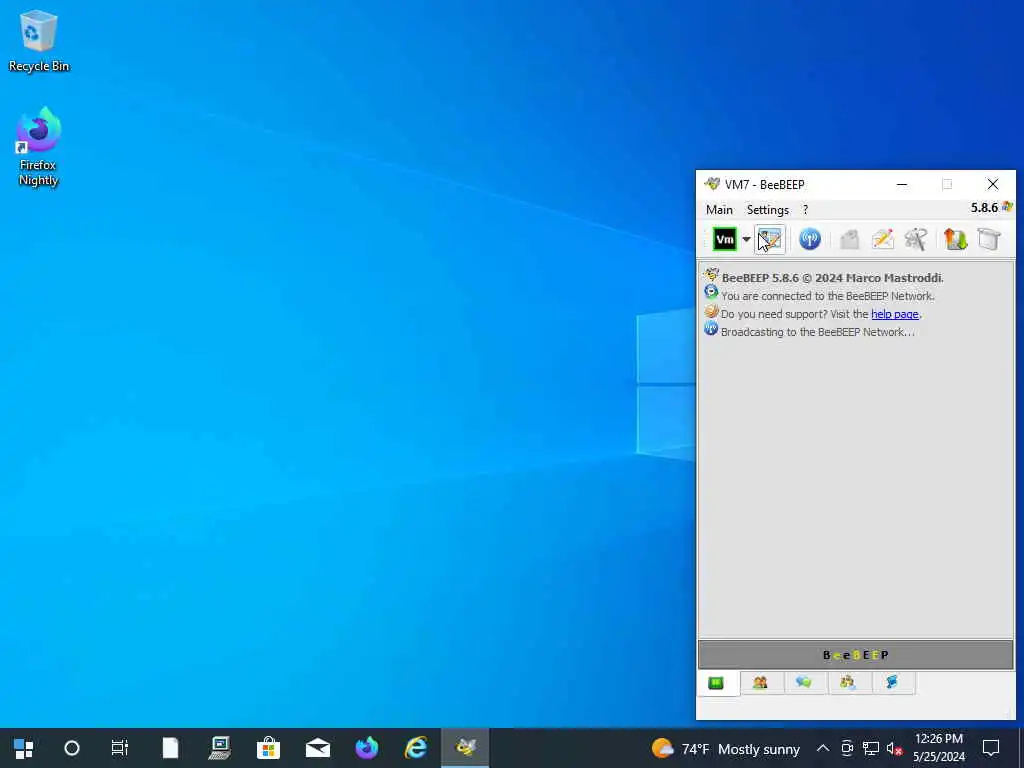Click the BeeBEEP bee icon in taskbar
This screenshot has height=768, width=1024.
coord(465,748)
